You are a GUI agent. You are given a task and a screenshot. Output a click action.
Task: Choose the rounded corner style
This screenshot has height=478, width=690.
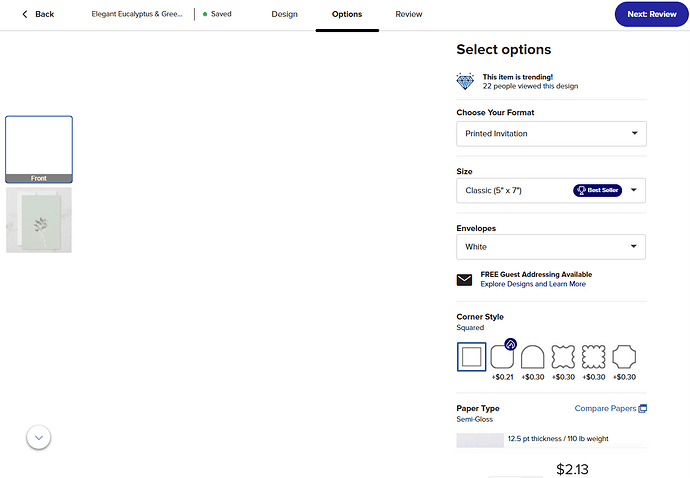point(502,357)
